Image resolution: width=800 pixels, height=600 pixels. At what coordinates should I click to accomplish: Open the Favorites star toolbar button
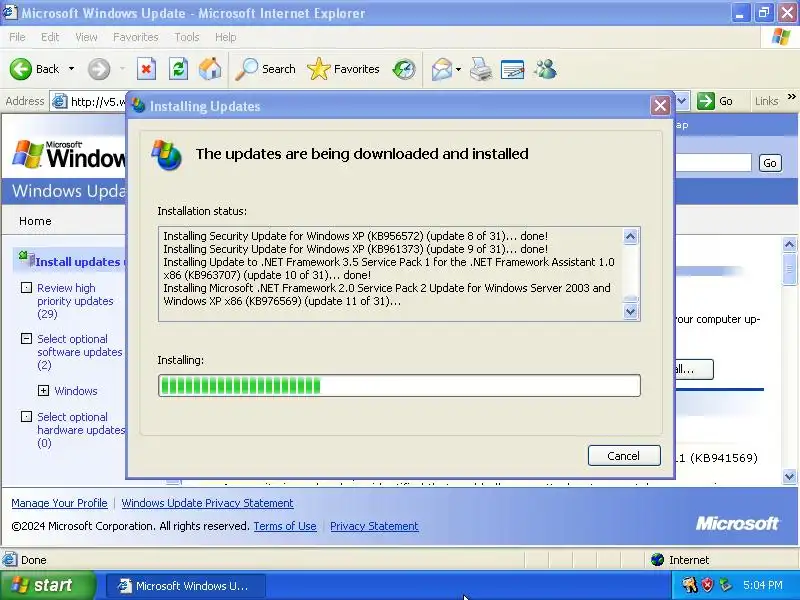[343, 69]
